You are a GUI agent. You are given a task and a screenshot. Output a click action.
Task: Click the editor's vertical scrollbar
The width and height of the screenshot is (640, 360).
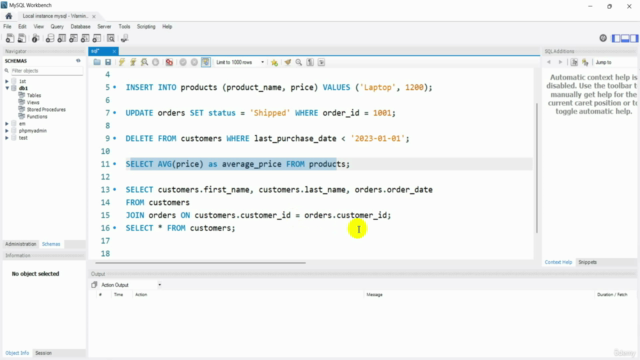click(x=537, y=168)
